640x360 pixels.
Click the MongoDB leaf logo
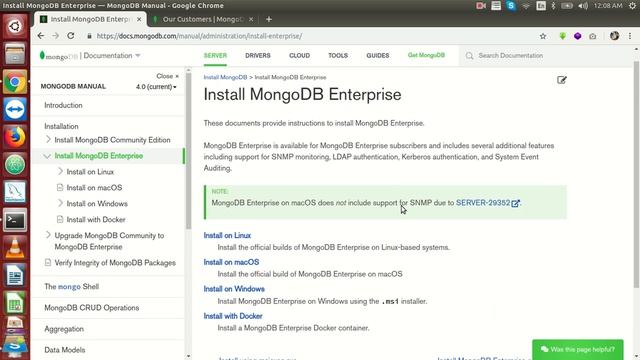coord(42,55)
